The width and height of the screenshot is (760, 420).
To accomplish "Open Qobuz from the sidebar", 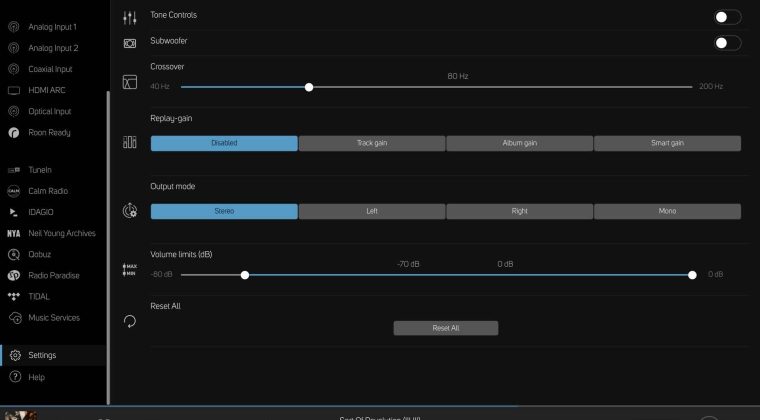I will [40, 255].
